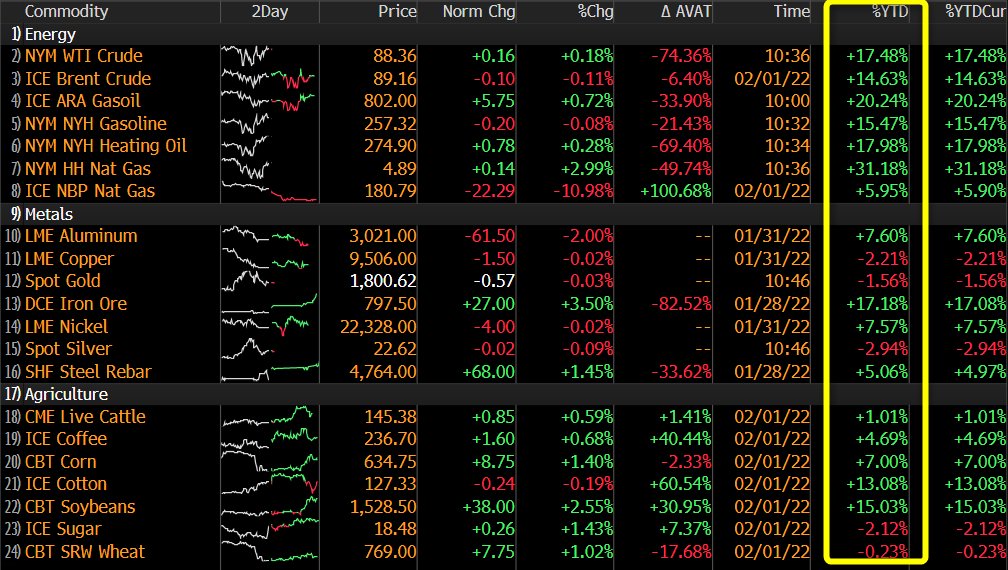Screen dimensions: 1008x570
Task: Open the NBP Nat Gas sparkline chart
Action: click(270, 191)
